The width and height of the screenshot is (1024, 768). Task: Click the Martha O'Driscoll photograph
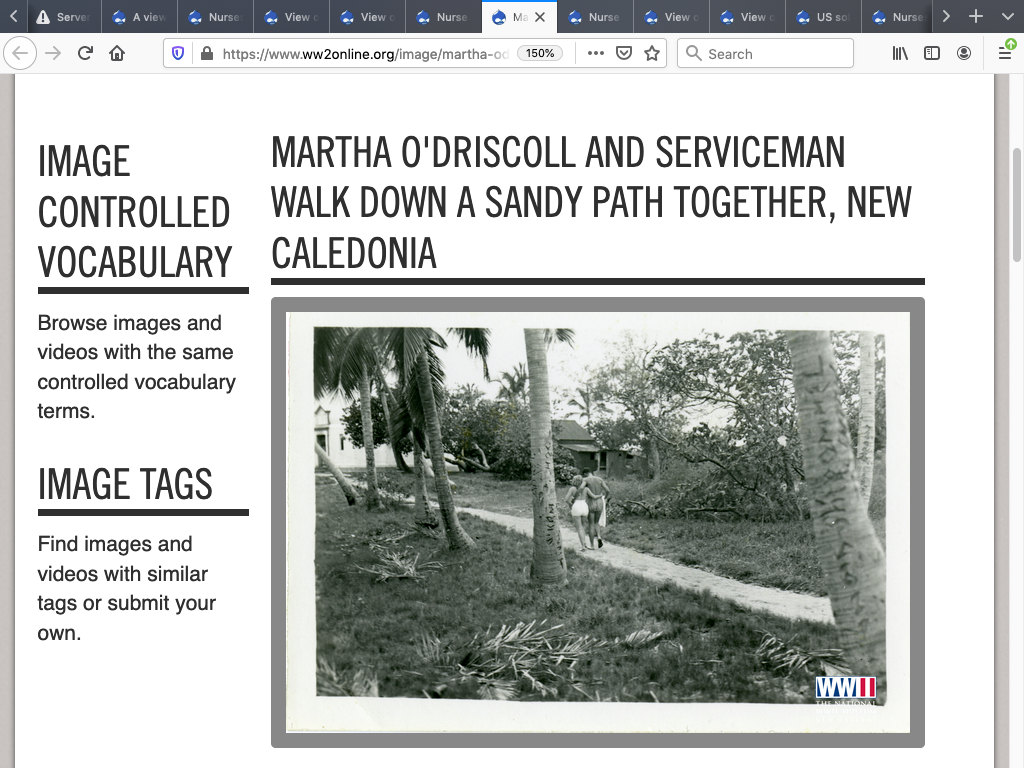coord(597,522)
